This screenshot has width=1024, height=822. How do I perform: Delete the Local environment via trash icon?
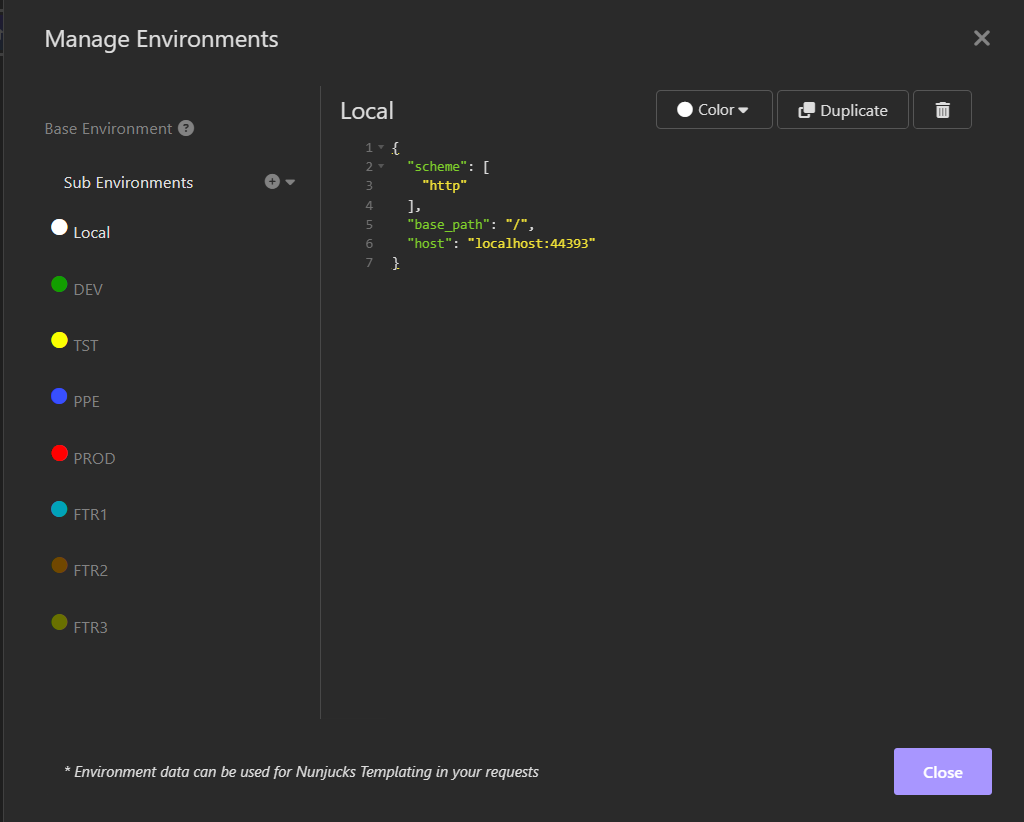pos(941,109)
